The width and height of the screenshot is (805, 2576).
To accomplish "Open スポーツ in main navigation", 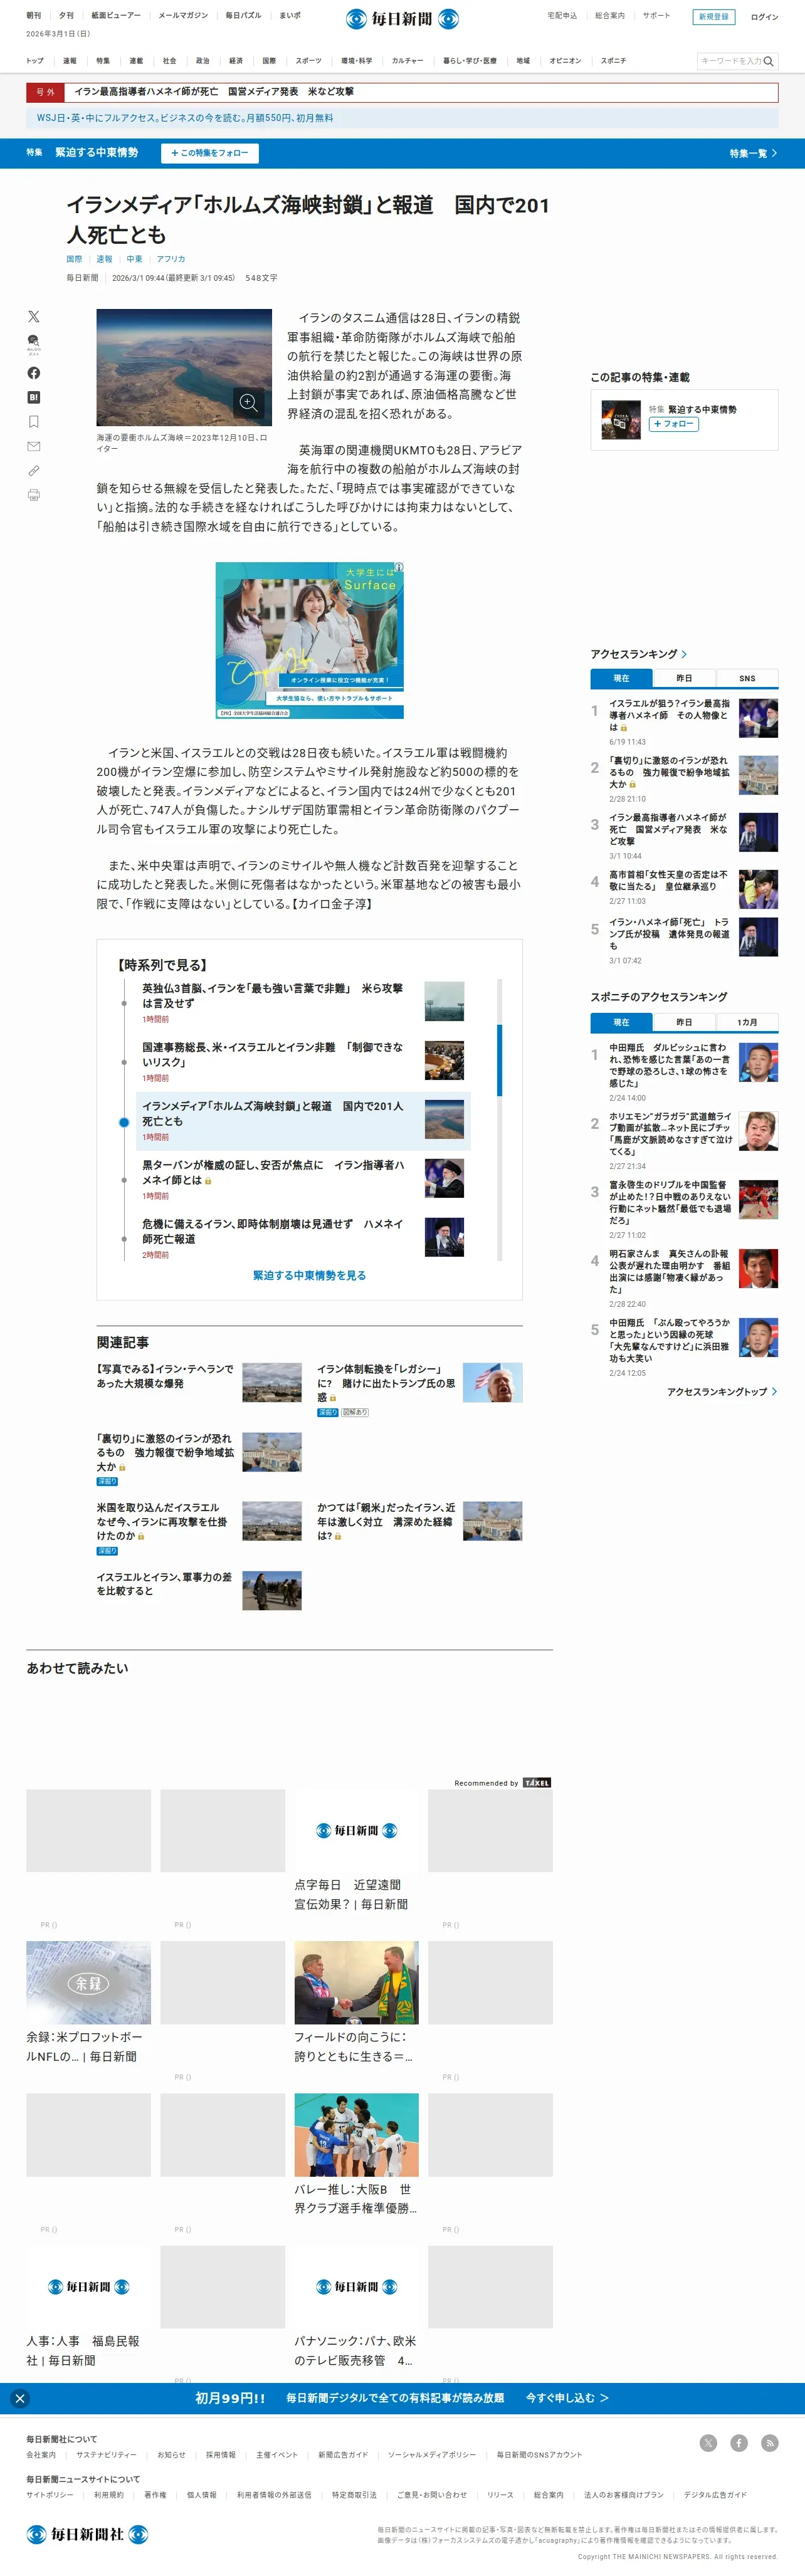I will click(x=309, y=61).
